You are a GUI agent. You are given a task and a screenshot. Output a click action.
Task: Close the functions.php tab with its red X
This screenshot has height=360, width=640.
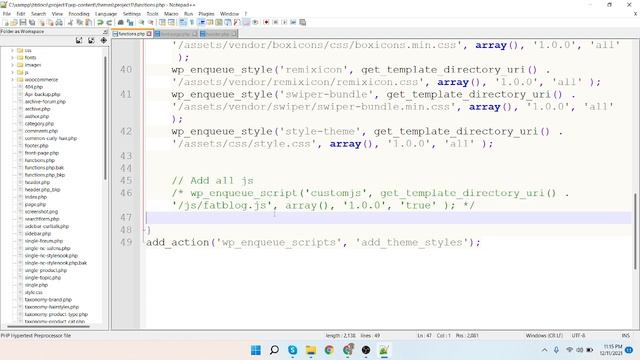(149, 34)
